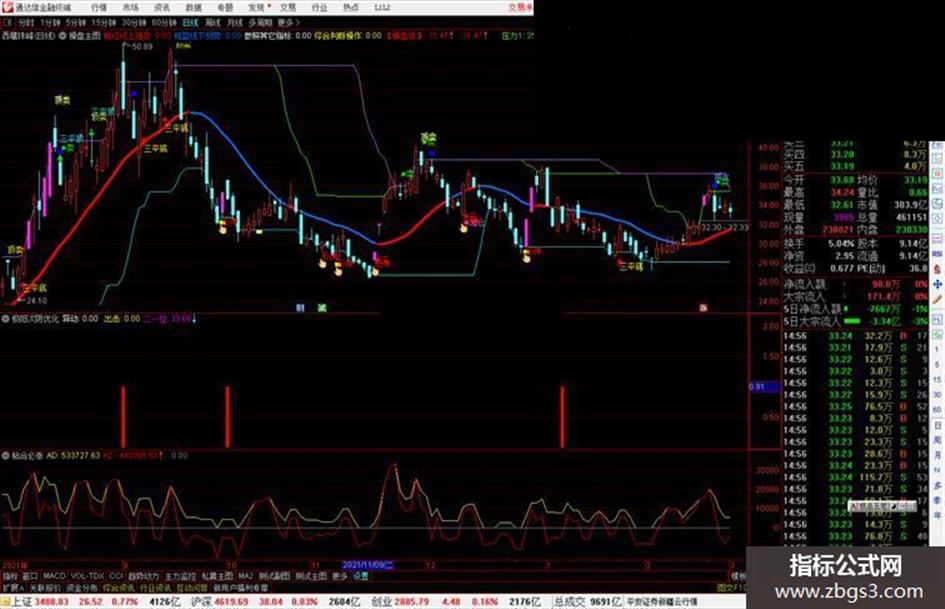Select 60 minute shortcut in right sidebar
Viewport: 945px width, 609px height.
(x=937, y=410)
